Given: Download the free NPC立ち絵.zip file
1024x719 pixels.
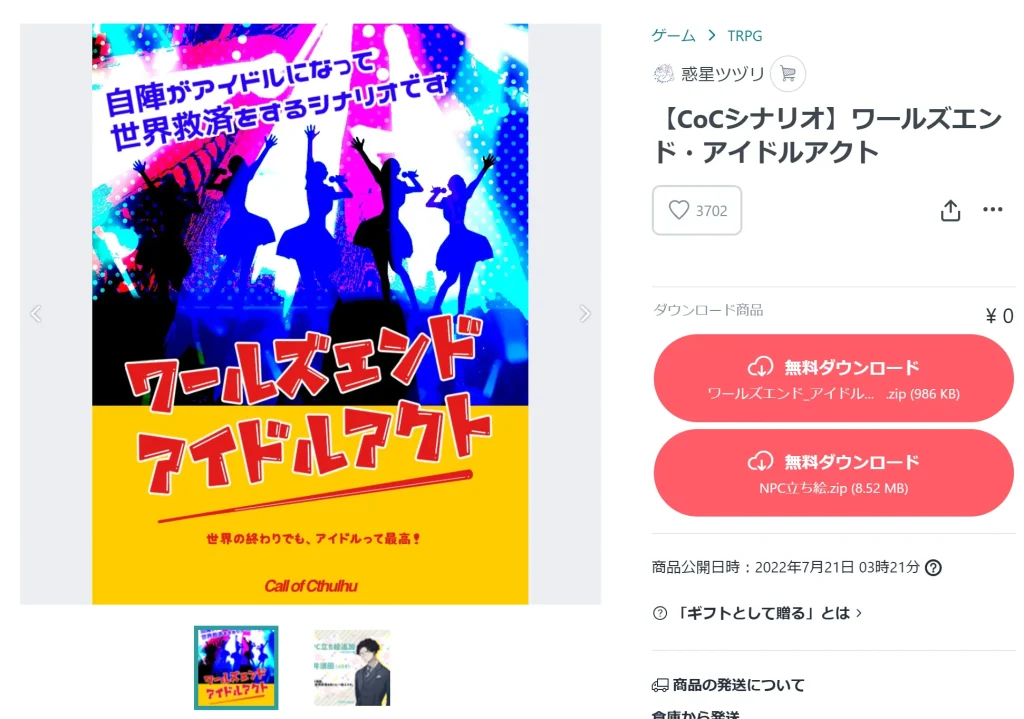Looking at the screenshot, I should (x=833, y=473).
